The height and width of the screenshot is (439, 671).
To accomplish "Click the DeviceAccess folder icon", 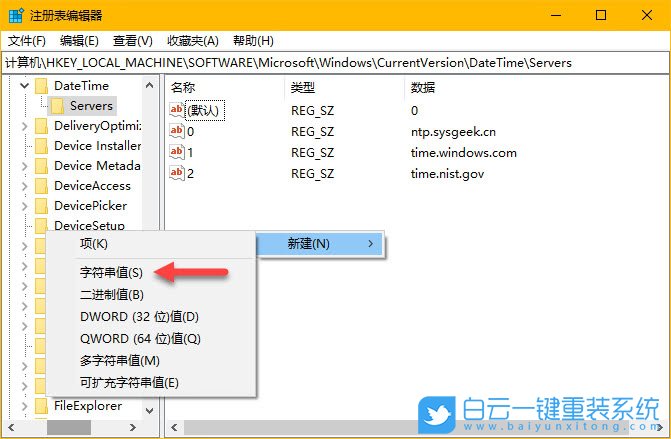I will pyautogui.click(x=42, y=186).
